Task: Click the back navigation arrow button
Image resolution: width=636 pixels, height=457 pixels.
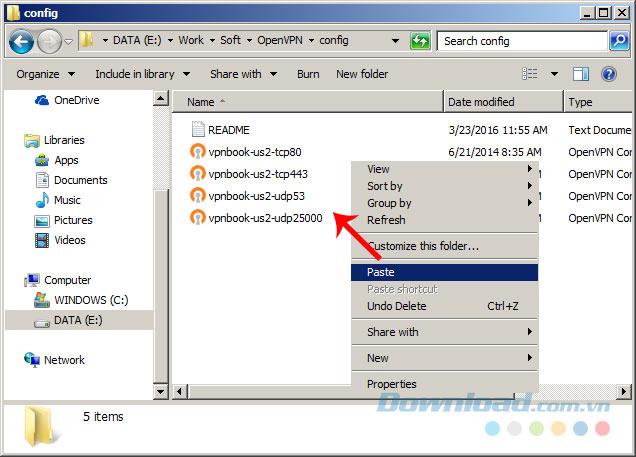Action: pyautogui.click(x=21, y=41)
